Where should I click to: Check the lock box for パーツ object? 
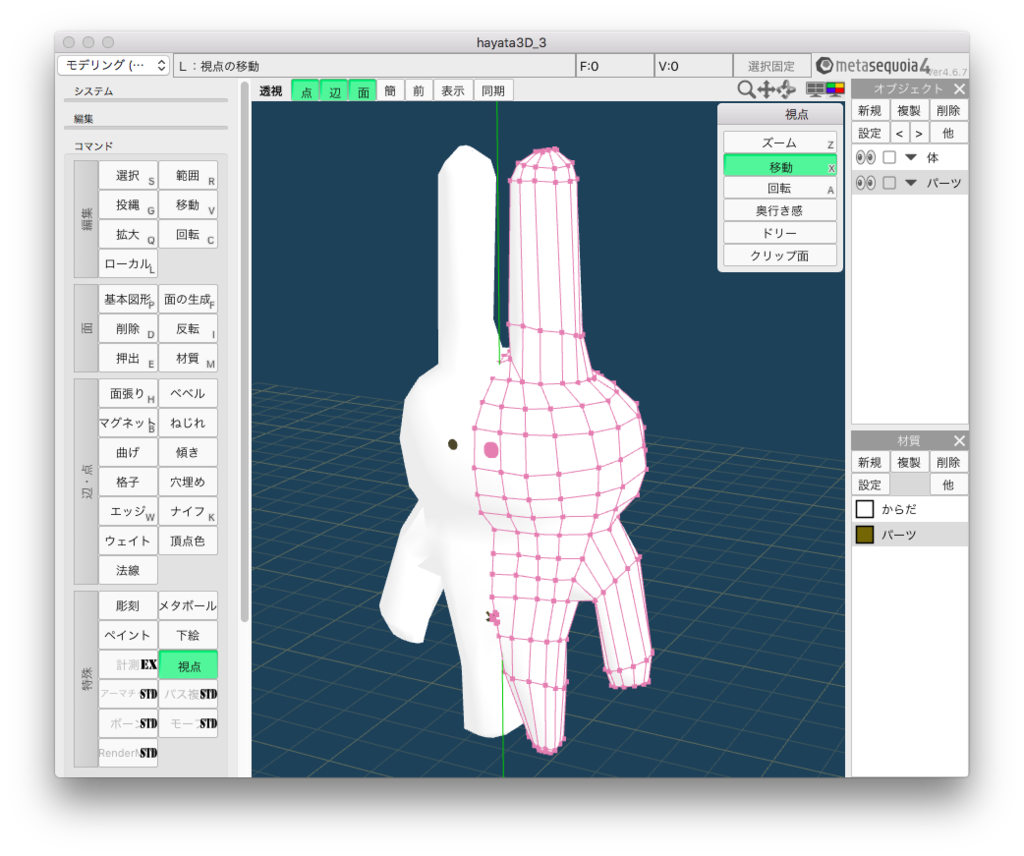click(x=889, y=183)
